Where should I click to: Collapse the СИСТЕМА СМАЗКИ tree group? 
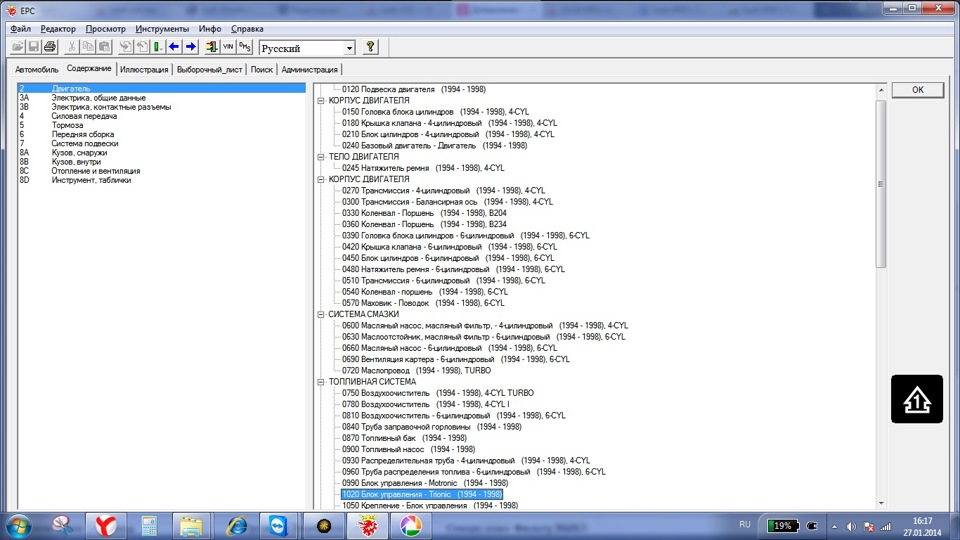click(321, 314)
